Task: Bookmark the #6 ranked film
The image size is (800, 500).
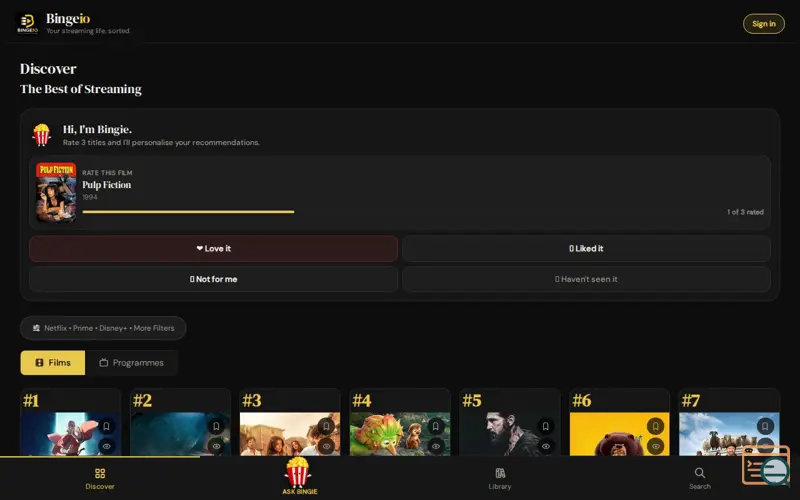Action: tap(656, 426)
